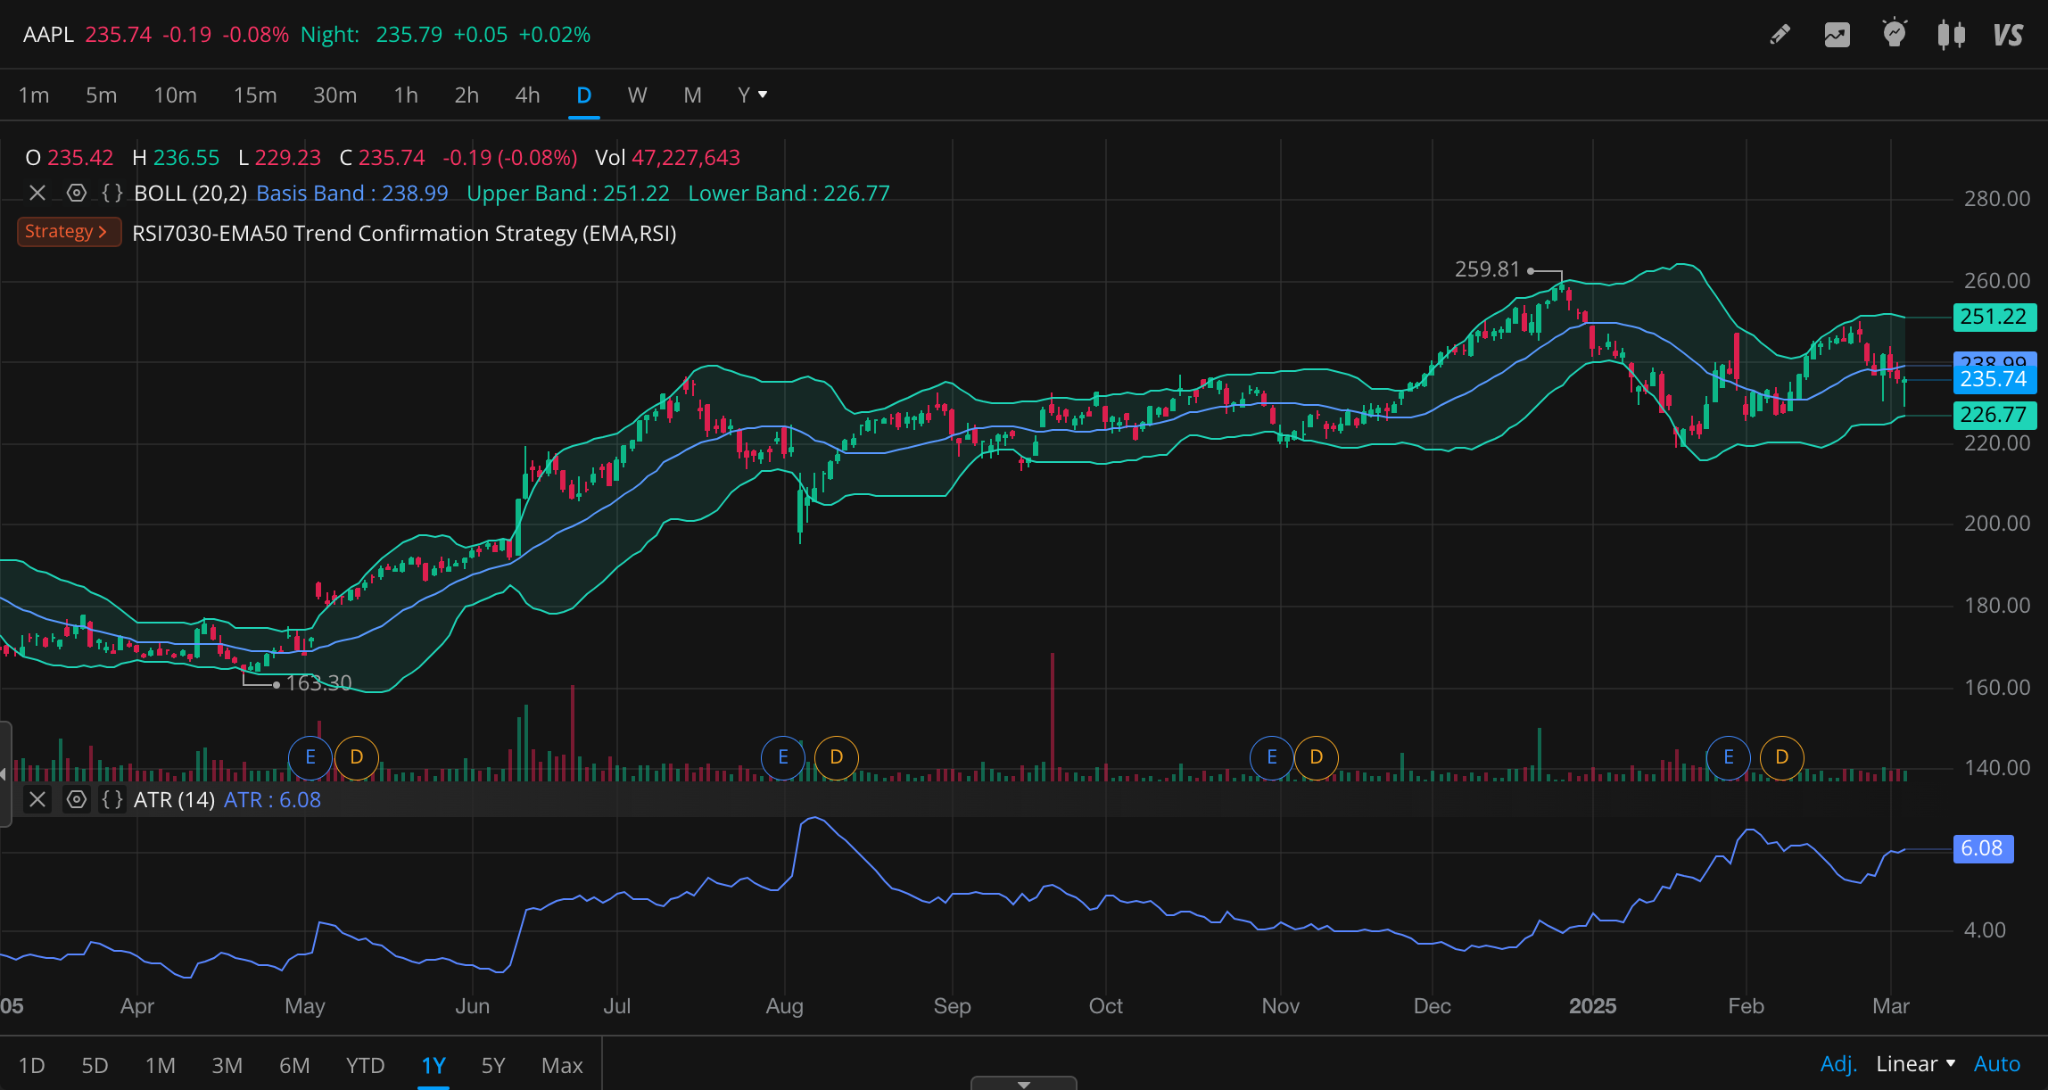Open the lightbulb chart insights icon

click(1894, 35)
